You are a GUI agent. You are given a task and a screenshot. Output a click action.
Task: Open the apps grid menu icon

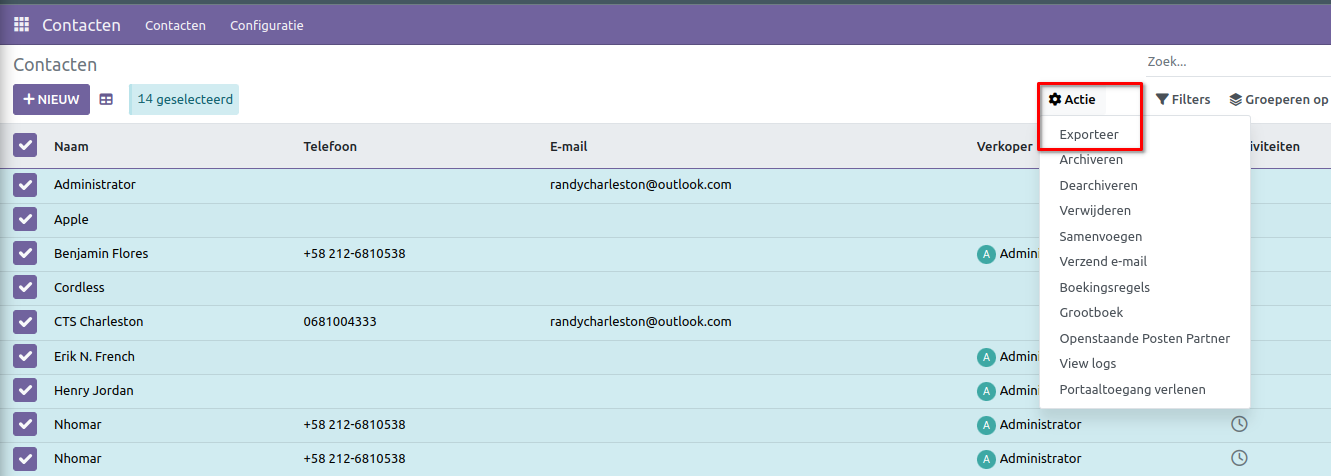(21, 25)
